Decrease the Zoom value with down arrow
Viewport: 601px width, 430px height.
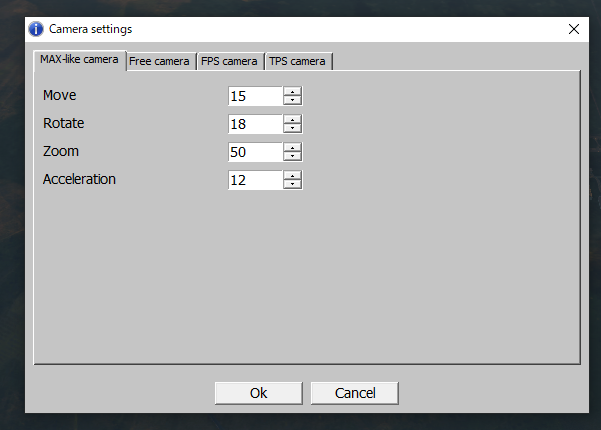point(292,156)
